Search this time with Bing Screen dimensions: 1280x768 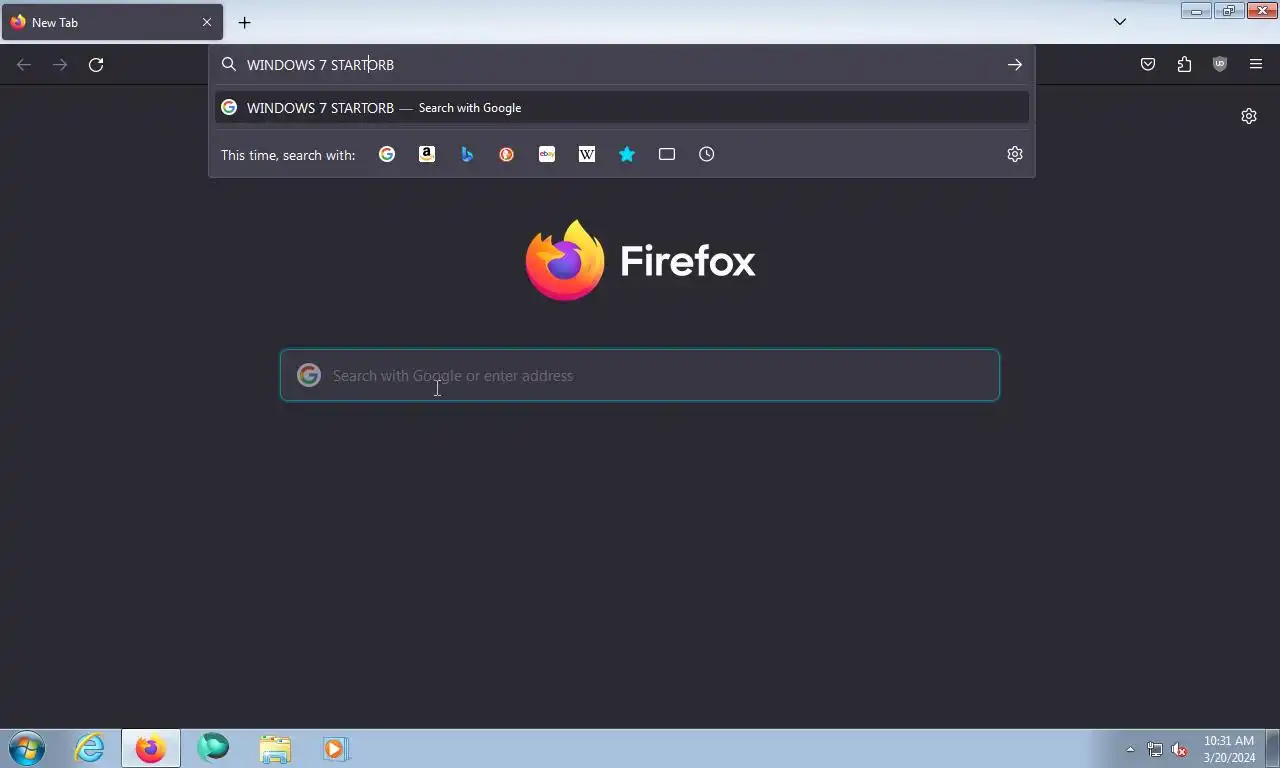(467, 154)
